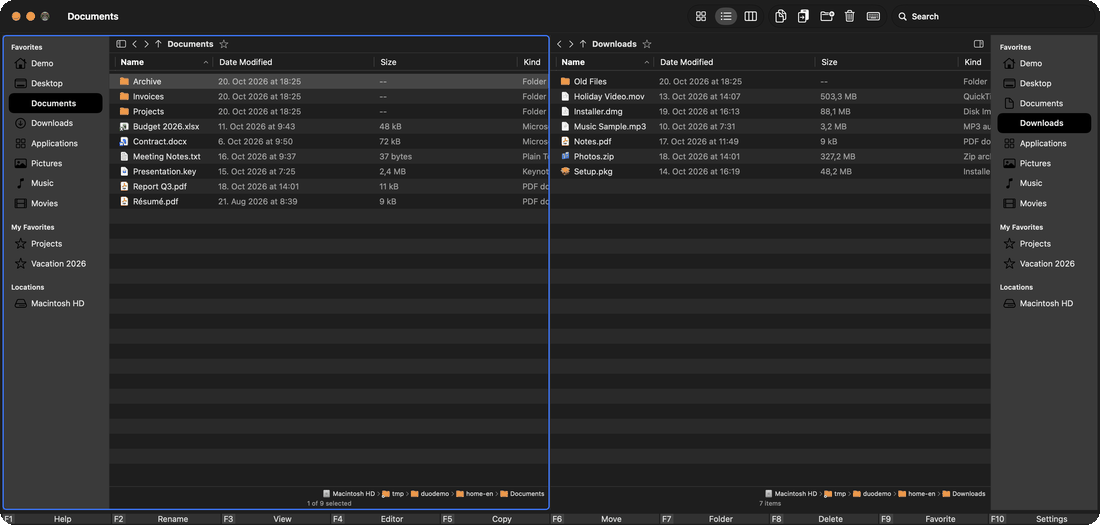Click the move files toolbar icon
Screen dimensions: 1100x525
tap(803, 16)
